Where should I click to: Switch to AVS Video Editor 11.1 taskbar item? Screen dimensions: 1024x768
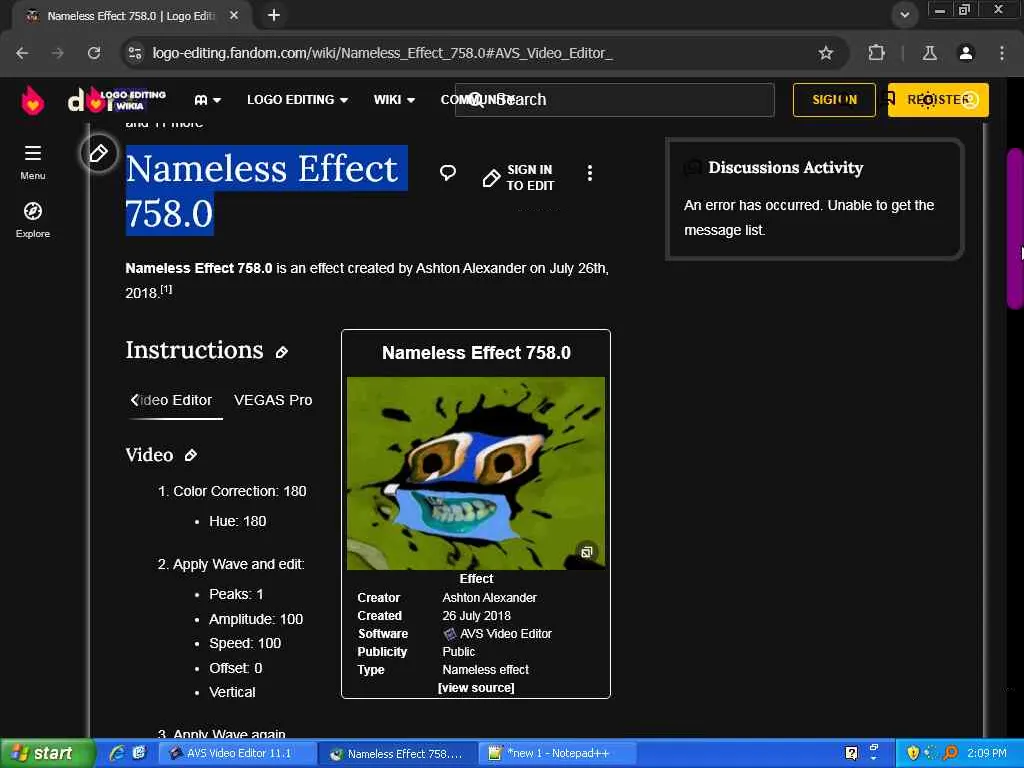click(237, 753)
